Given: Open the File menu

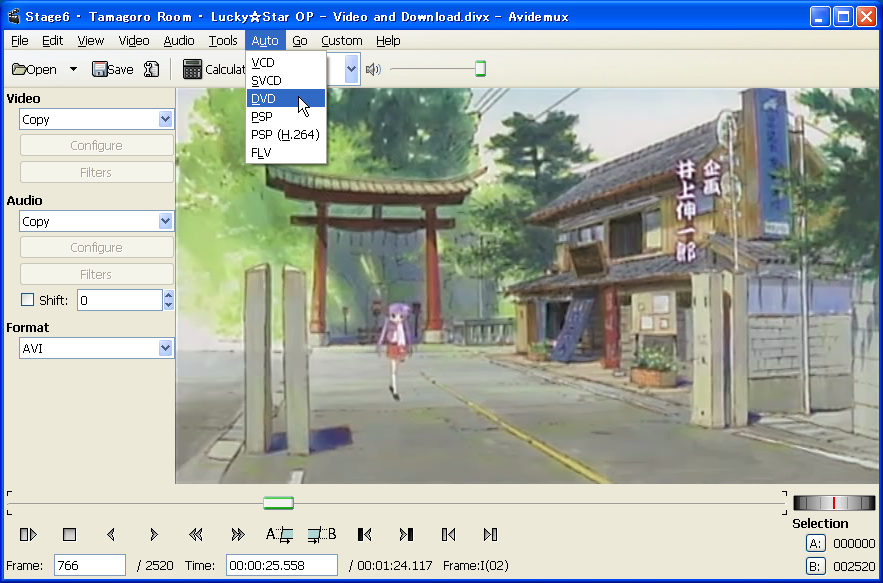Looking at the screenshot, I should pos(19,41).
